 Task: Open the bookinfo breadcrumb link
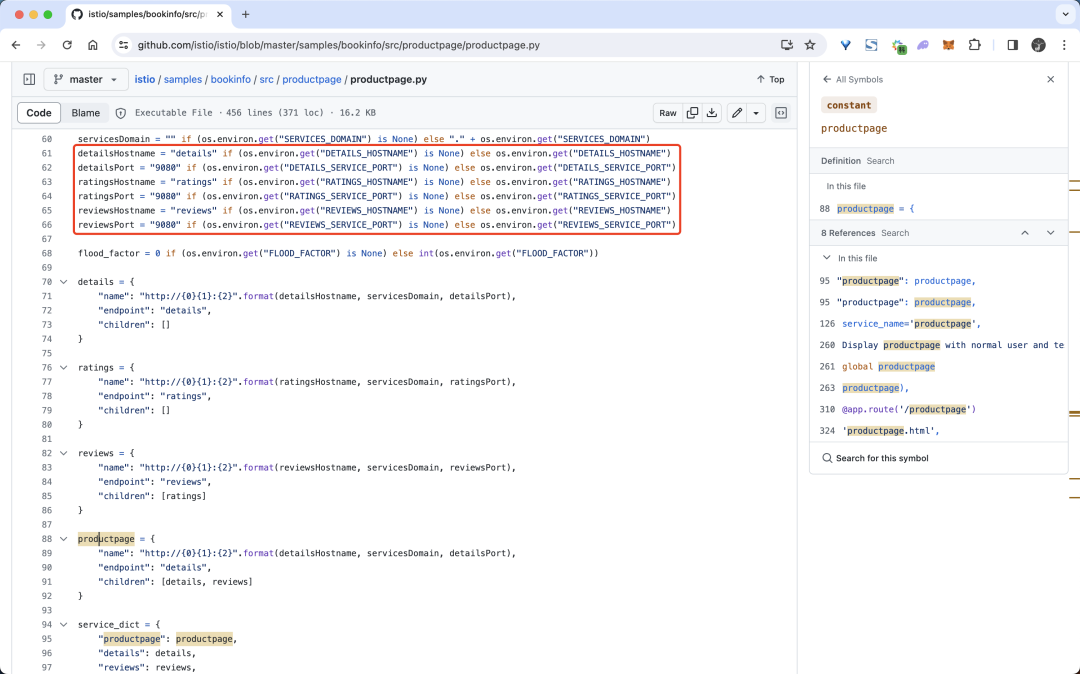point(230,79)
